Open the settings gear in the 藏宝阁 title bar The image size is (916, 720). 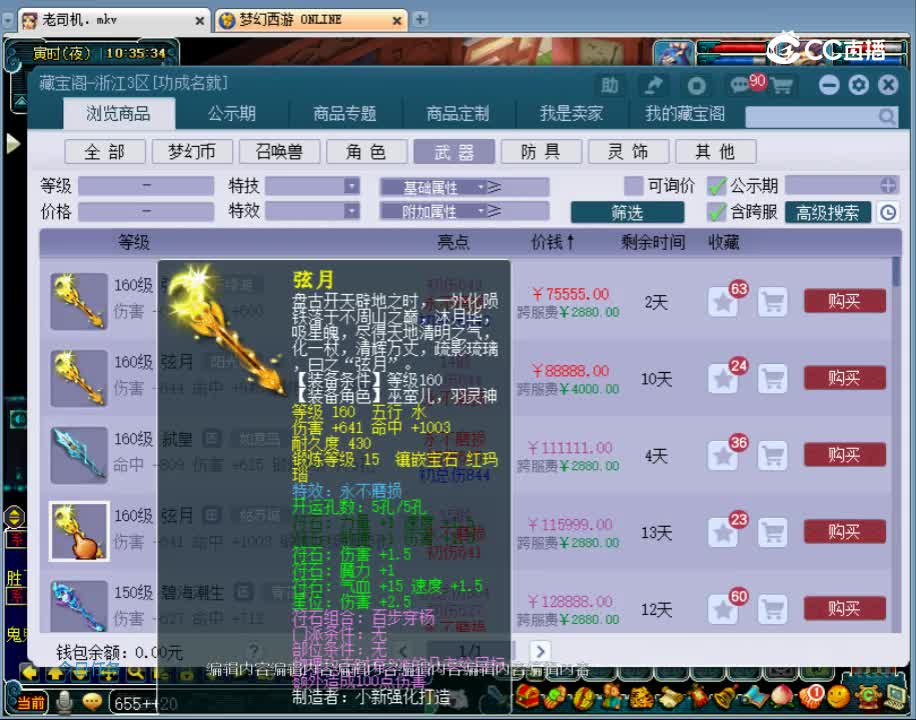tap(858, 85)
